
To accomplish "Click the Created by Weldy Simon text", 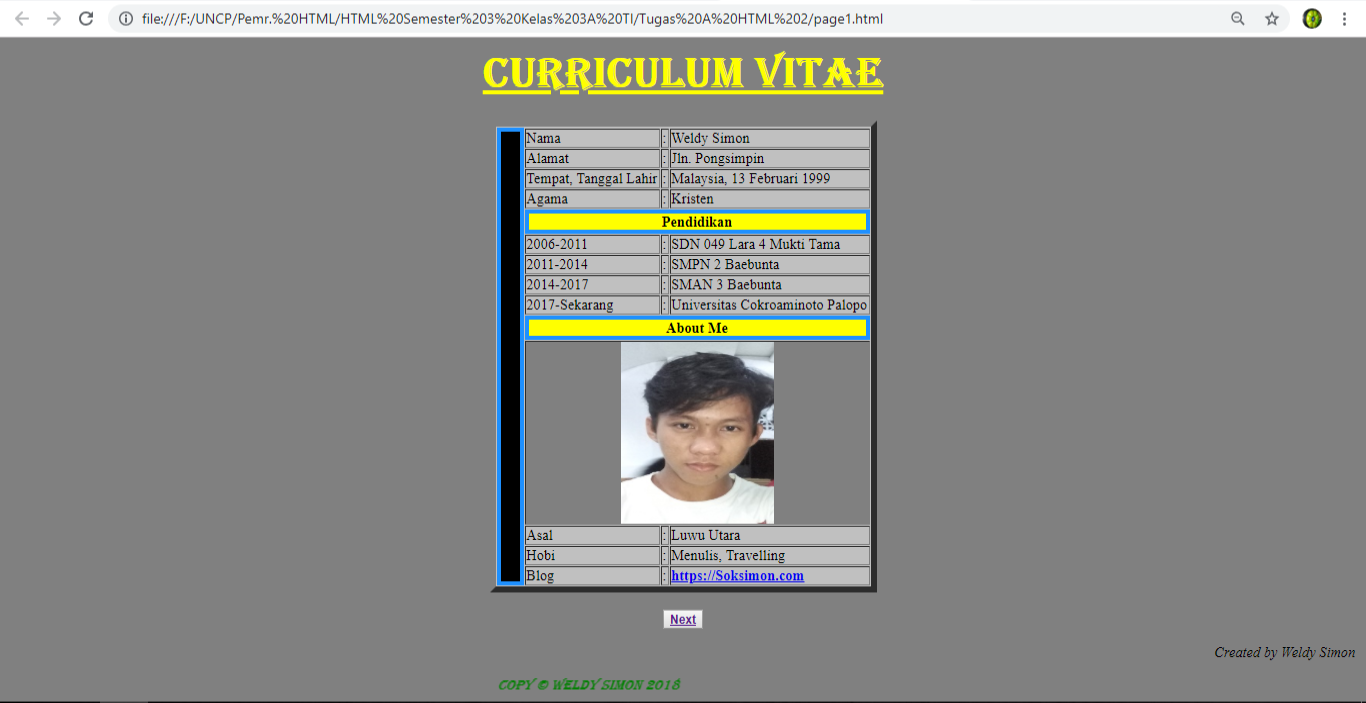I will pos(1285,653).
